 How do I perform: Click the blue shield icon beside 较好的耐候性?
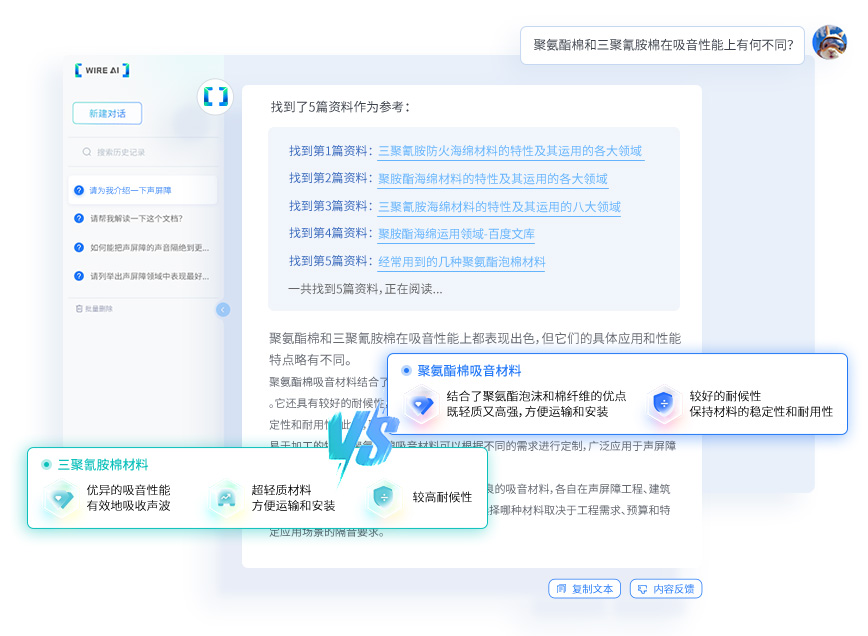[x=663, y=404]
